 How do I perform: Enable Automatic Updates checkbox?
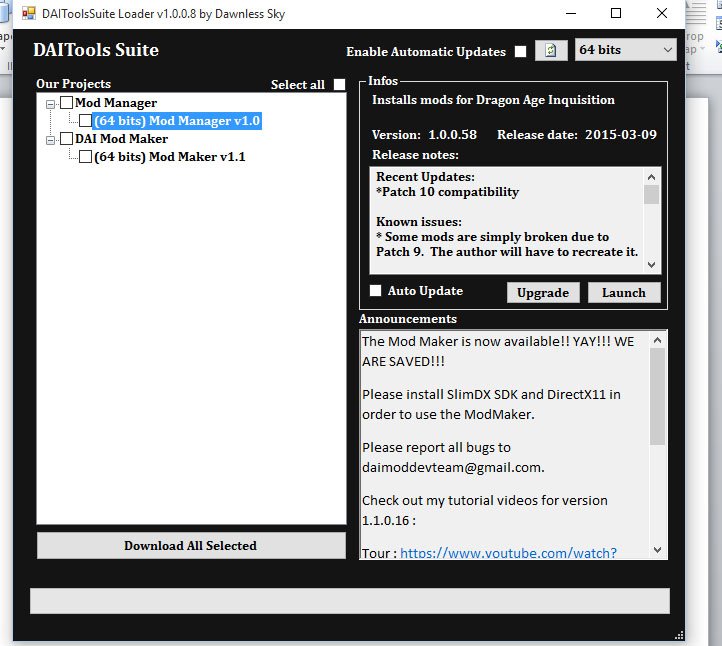point(520,51)
